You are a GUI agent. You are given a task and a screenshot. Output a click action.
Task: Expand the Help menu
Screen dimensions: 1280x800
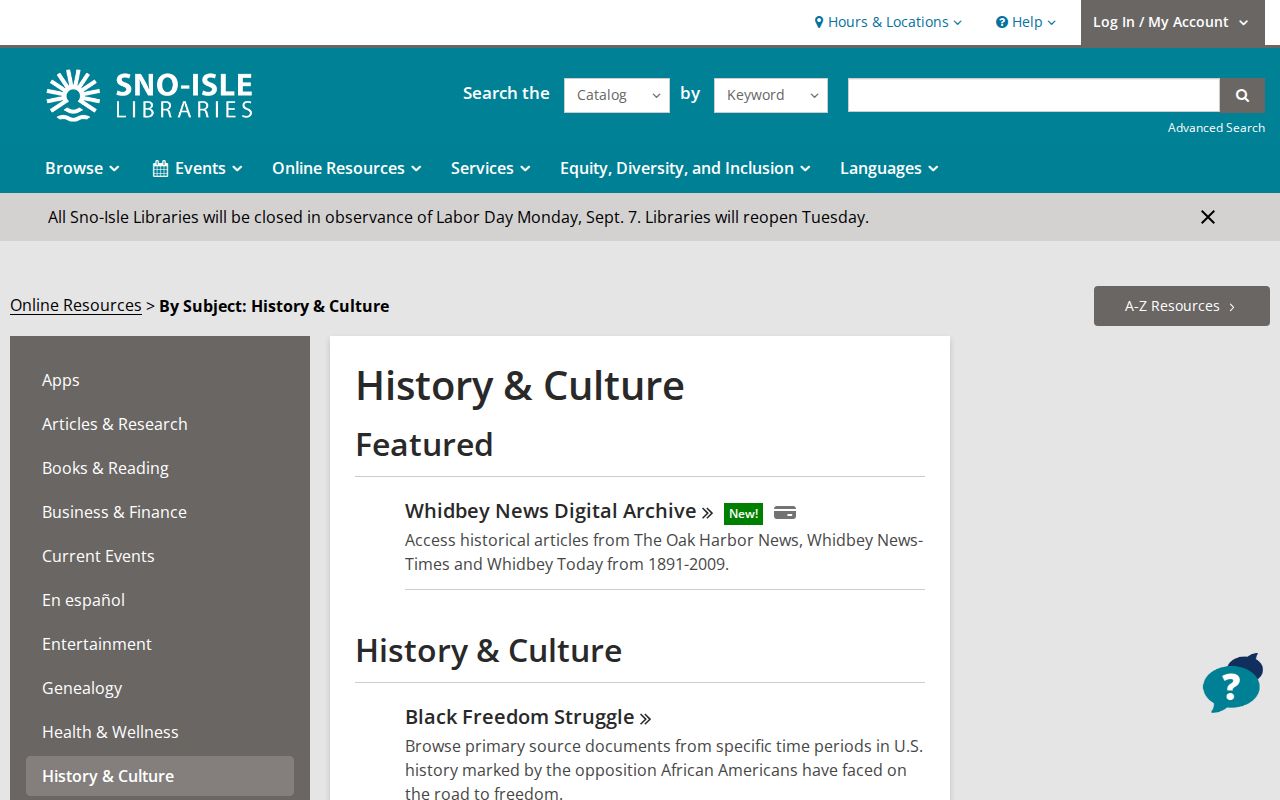point(1026,22)
